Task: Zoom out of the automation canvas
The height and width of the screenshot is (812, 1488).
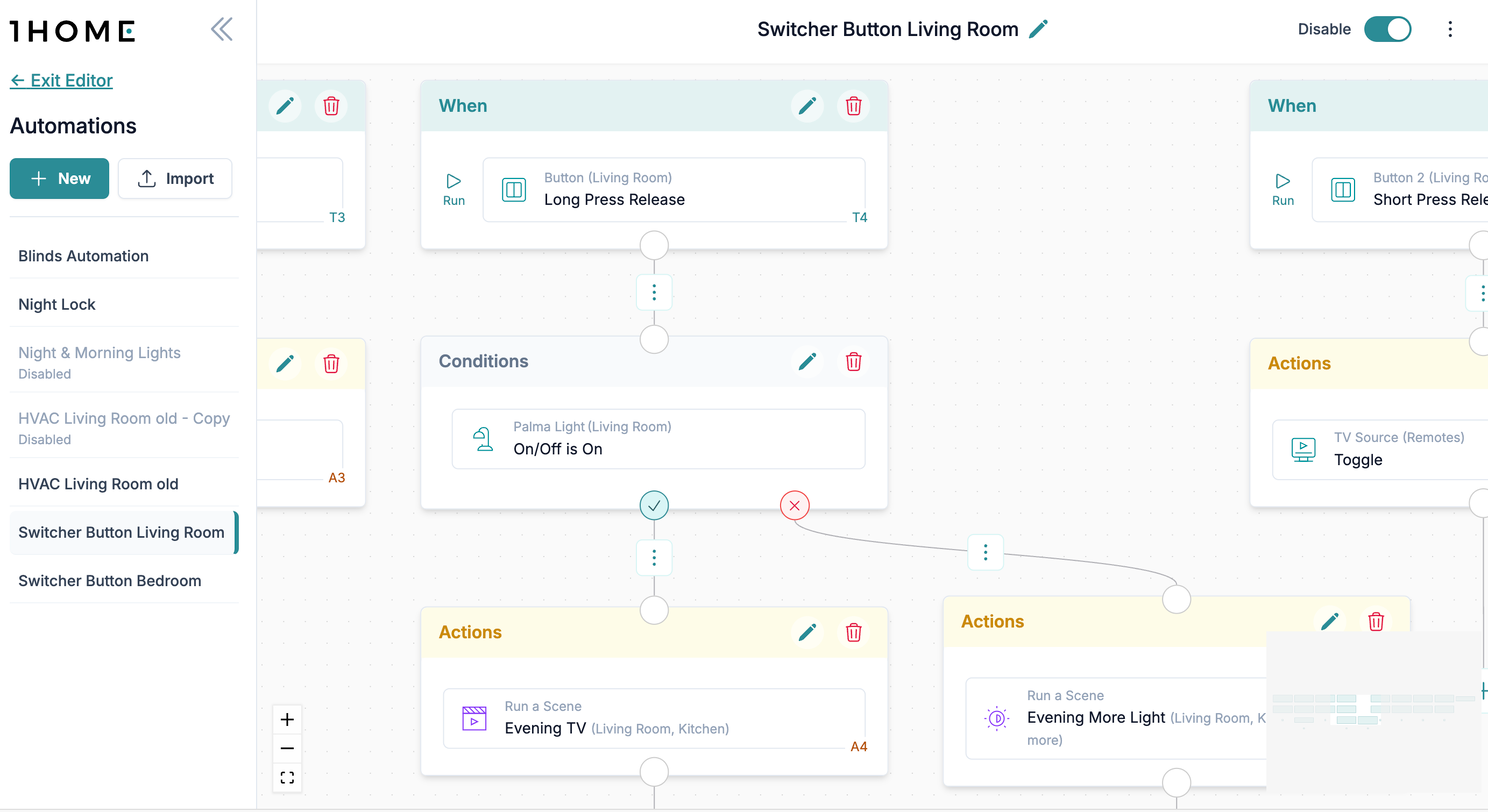Action: pos(287,748)
